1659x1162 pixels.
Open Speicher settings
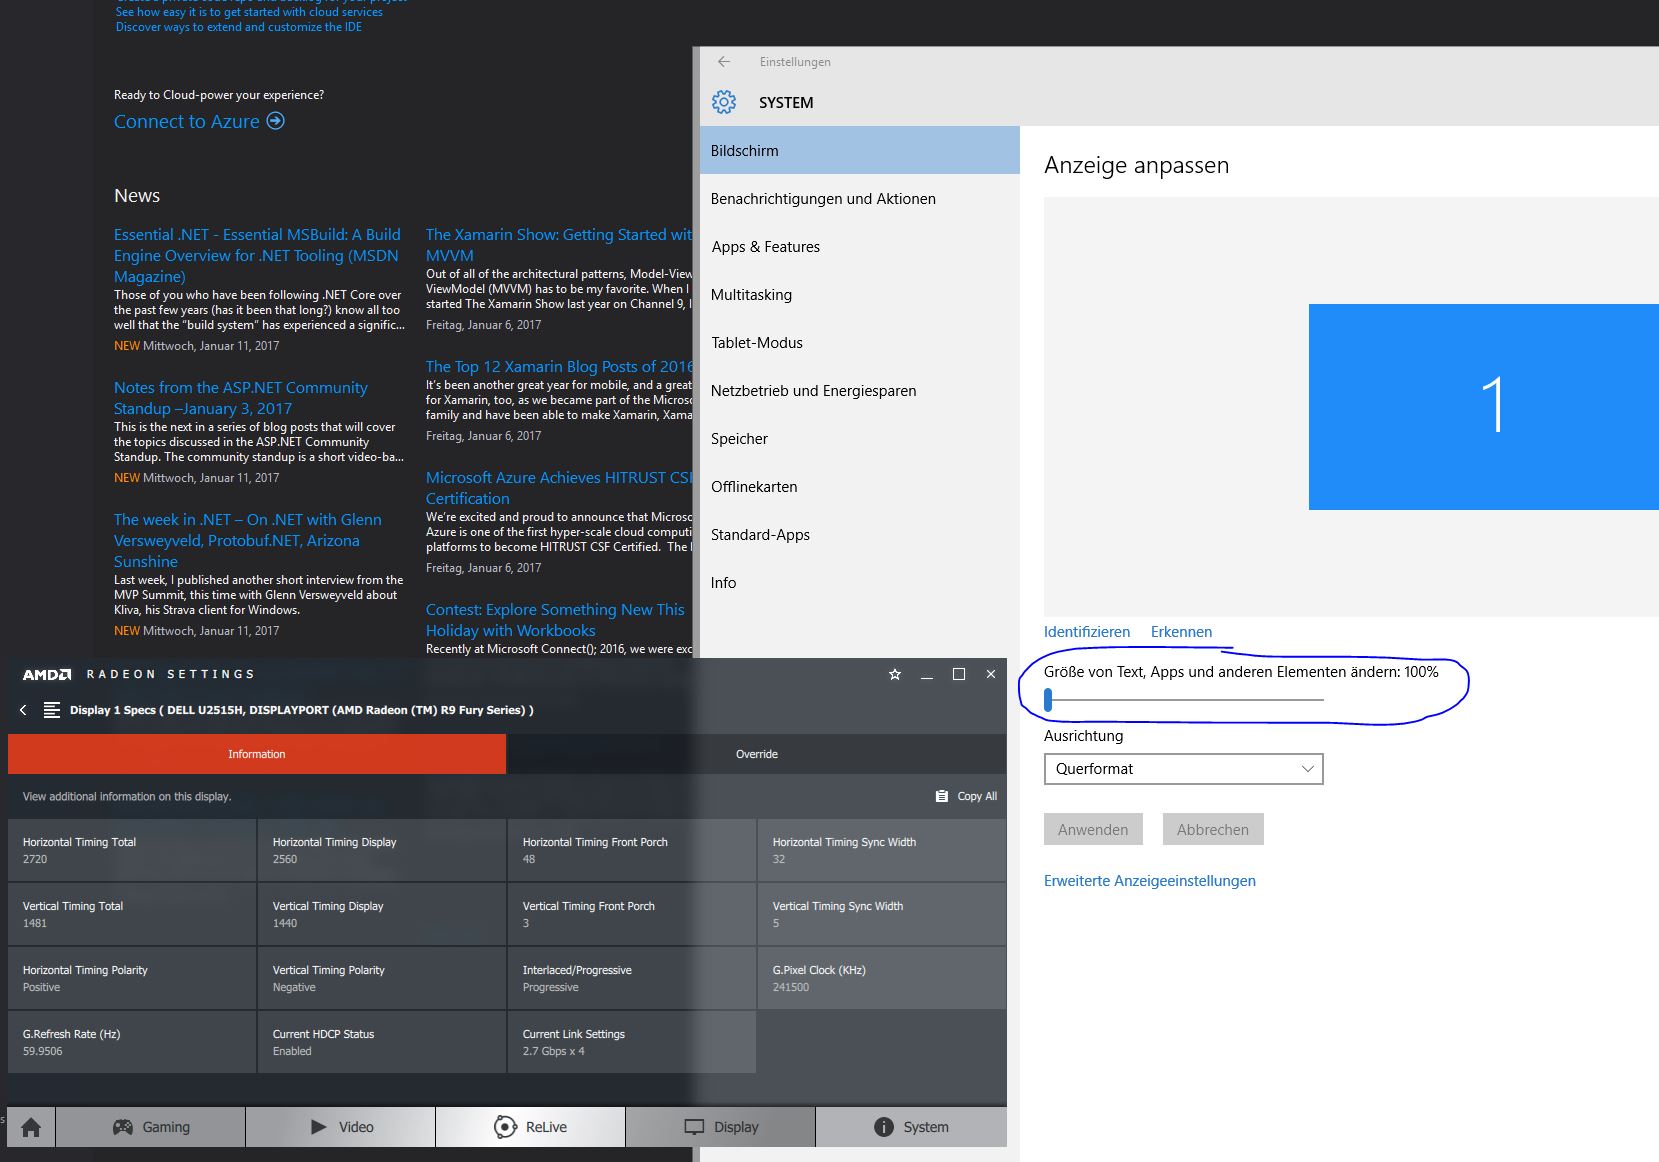coord(860,438)
